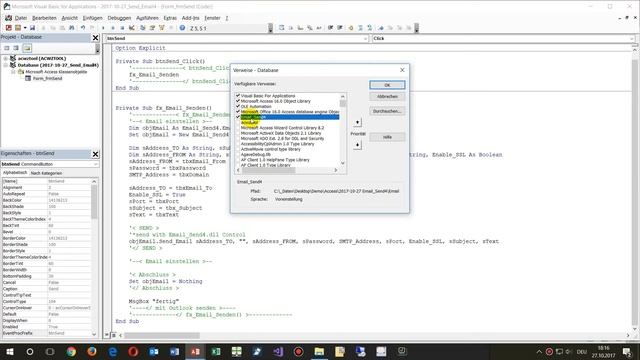Open Word from the taskbar

point(175,351)
